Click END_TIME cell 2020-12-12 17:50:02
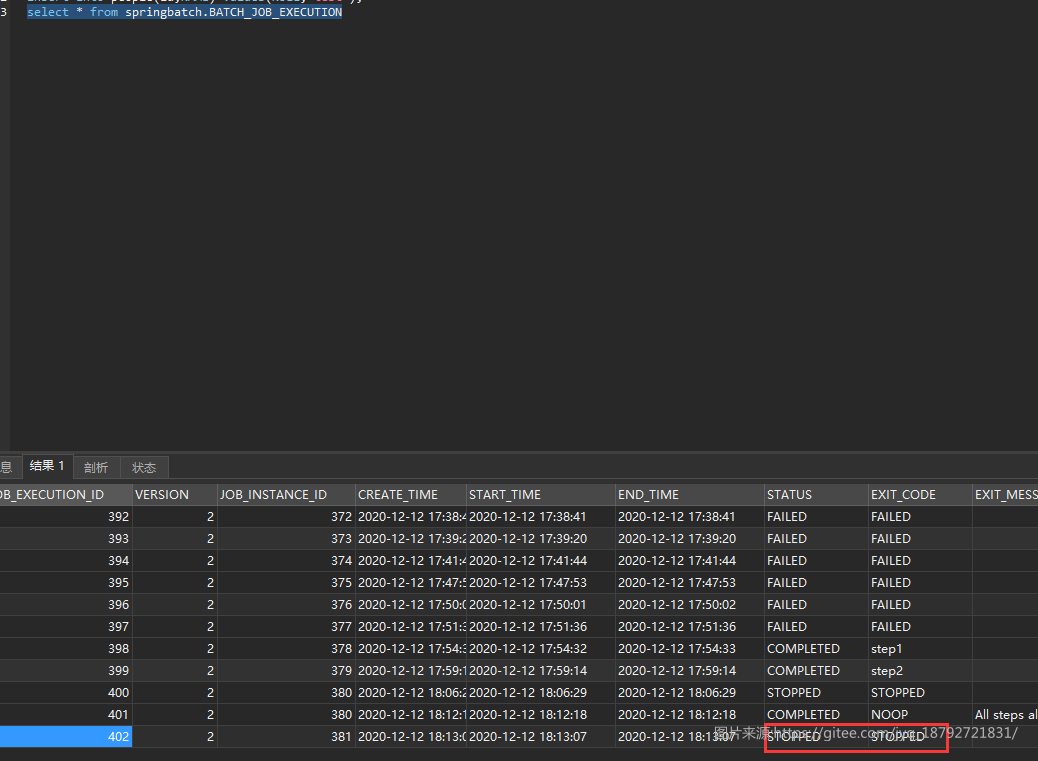The image size is (1038, 761). (690, 605)
